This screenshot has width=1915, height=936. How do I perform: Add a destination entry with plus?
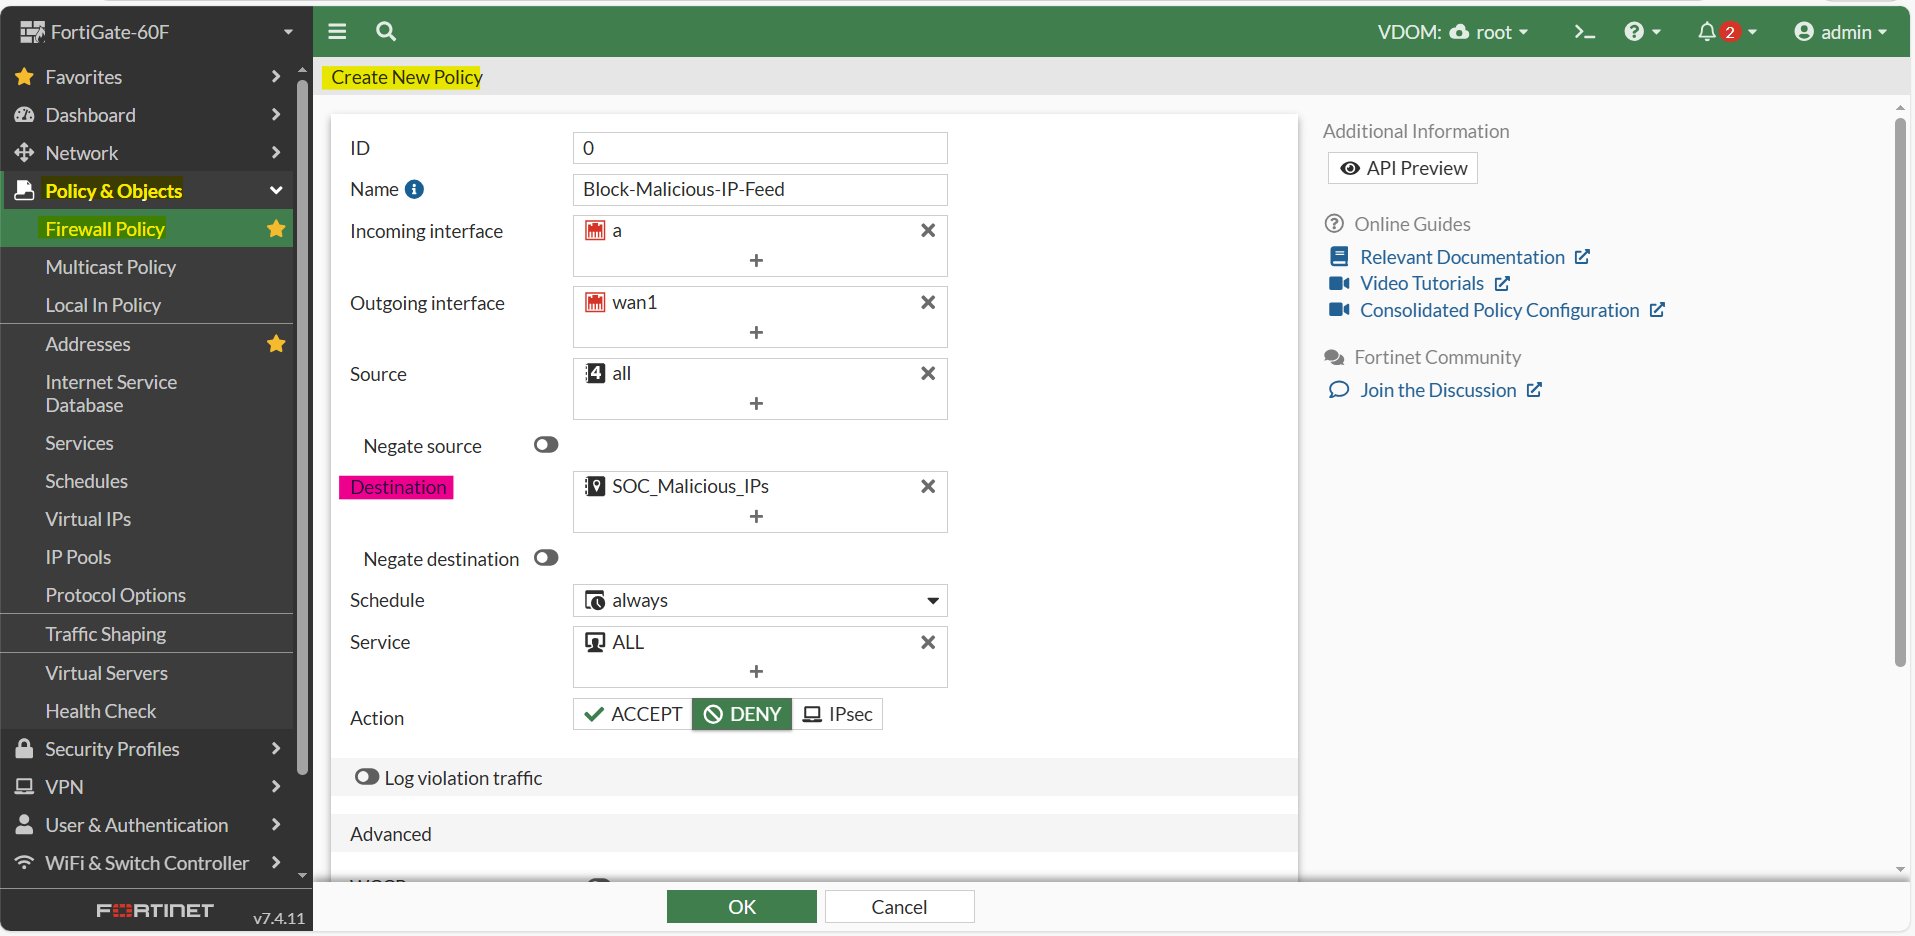[756, 516]
